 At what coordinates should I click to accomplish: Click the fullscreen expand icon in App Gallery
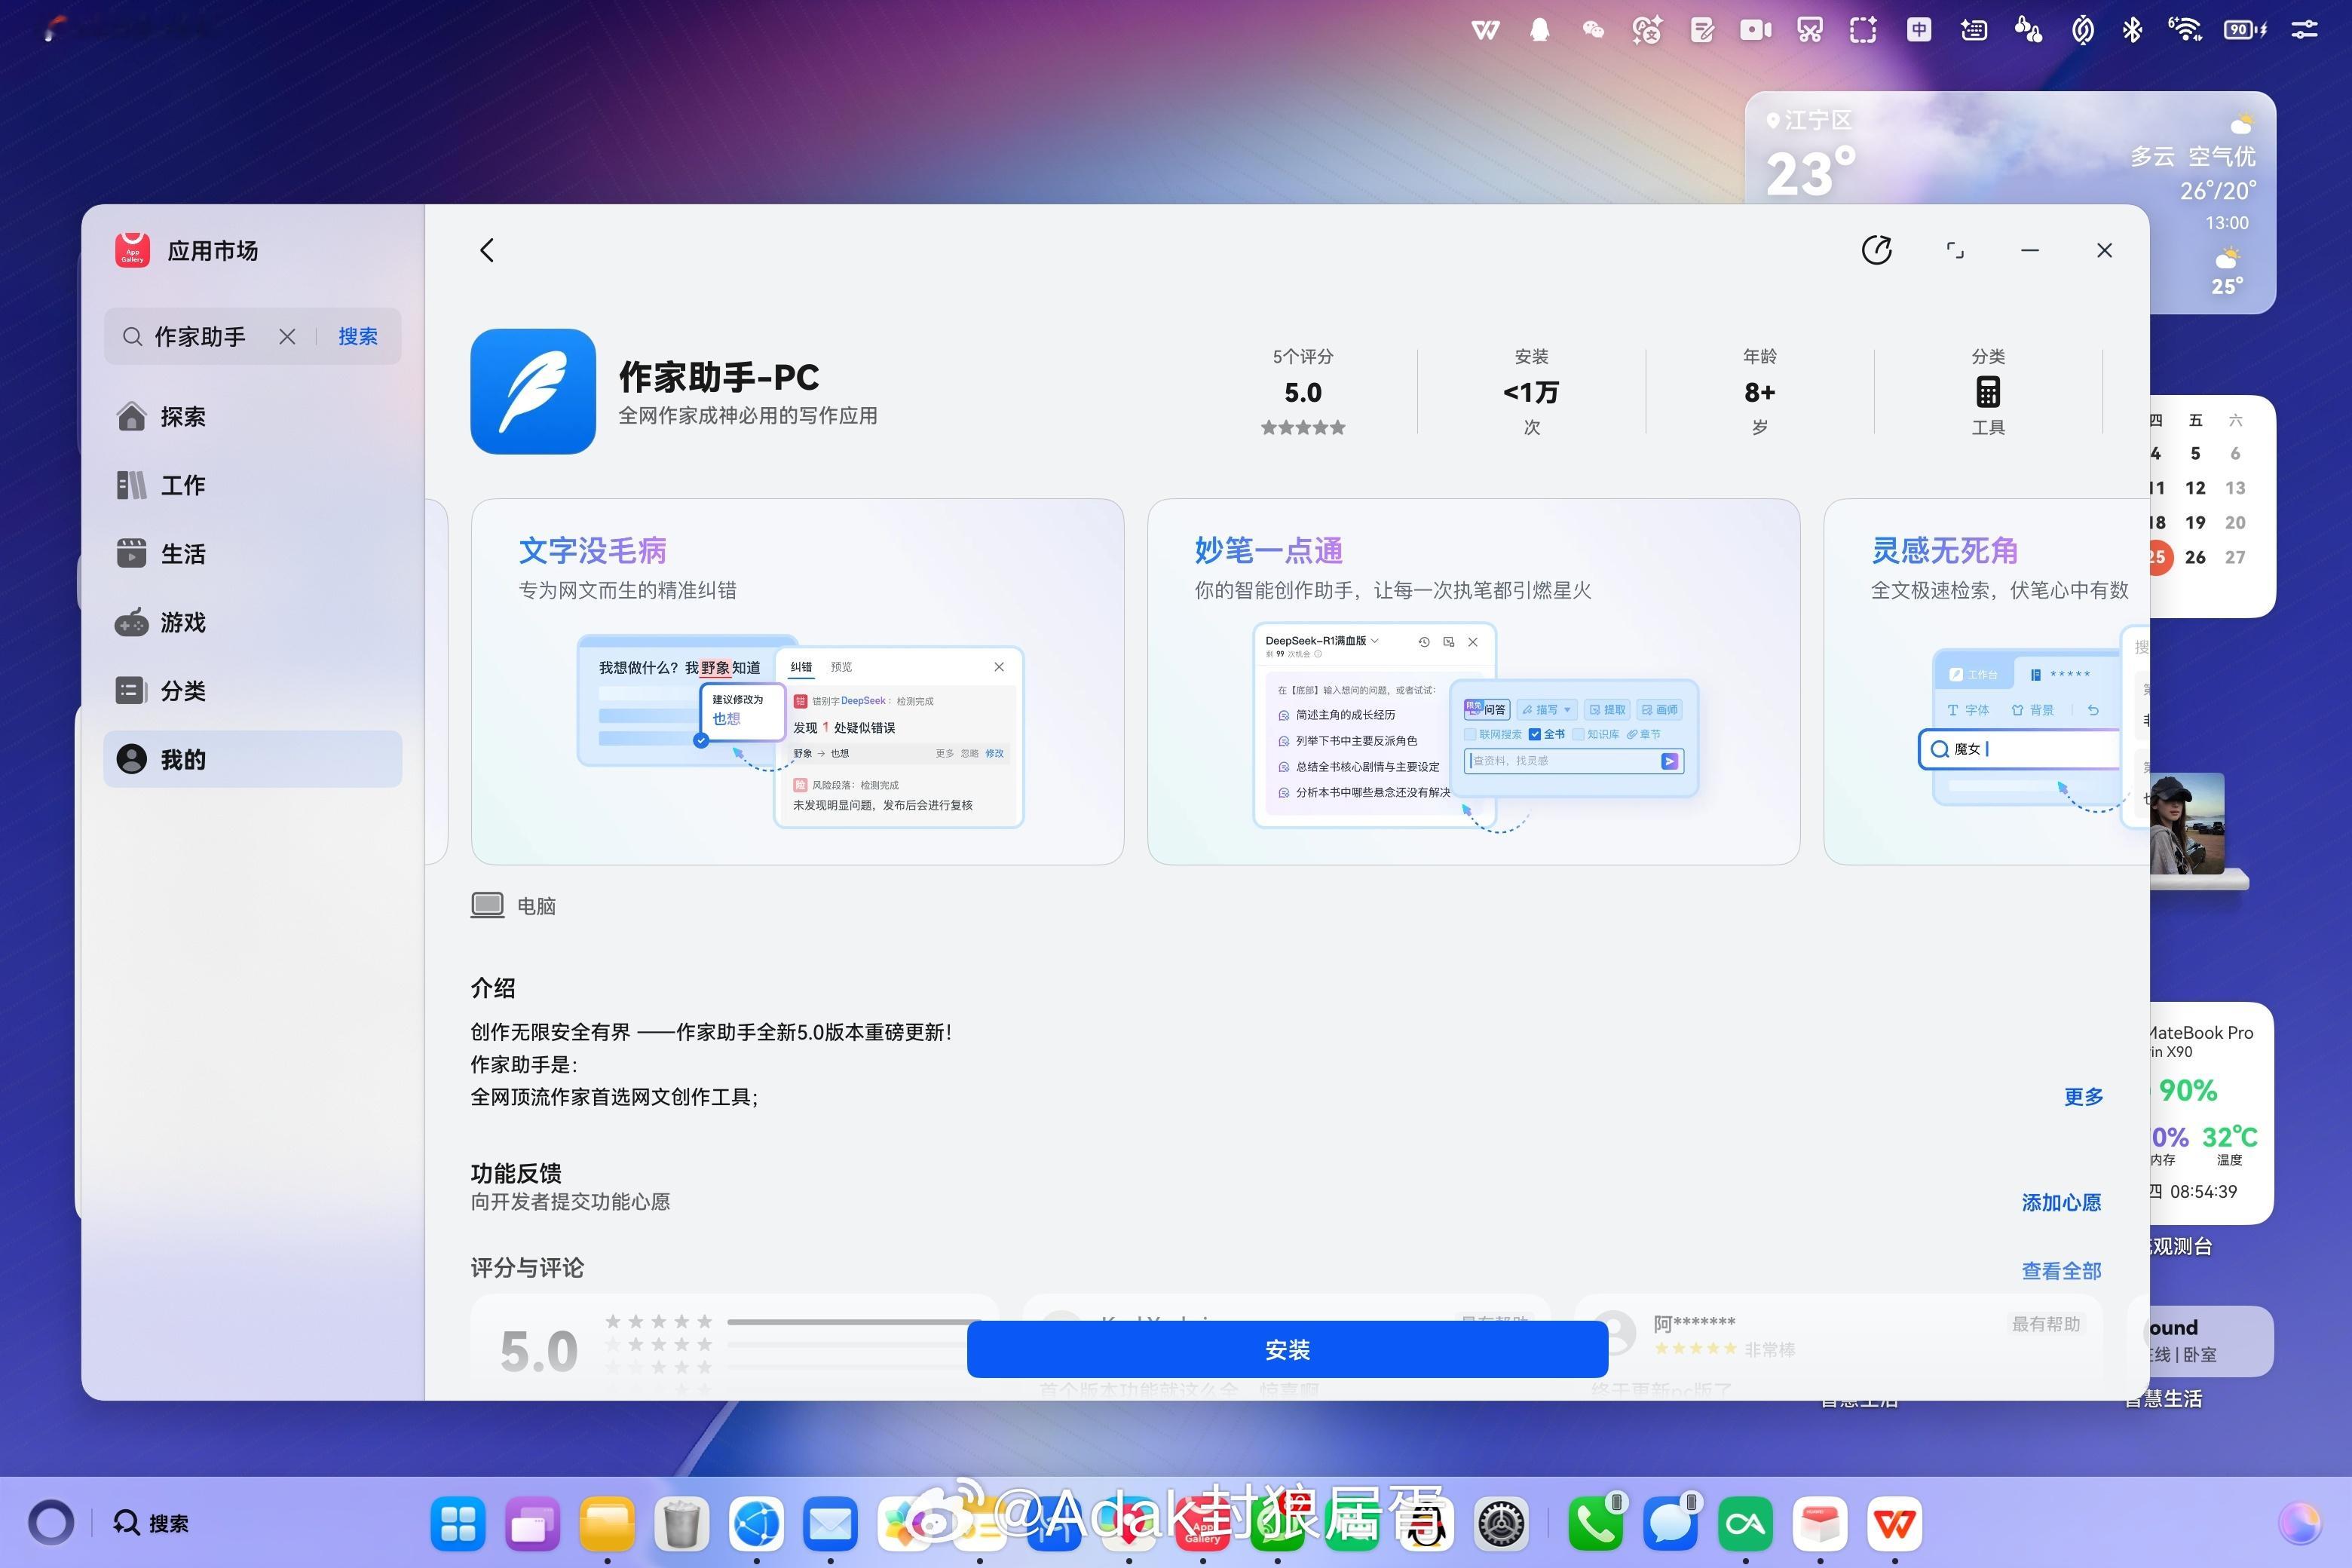pyautogui.click(x=1955, y=250)
